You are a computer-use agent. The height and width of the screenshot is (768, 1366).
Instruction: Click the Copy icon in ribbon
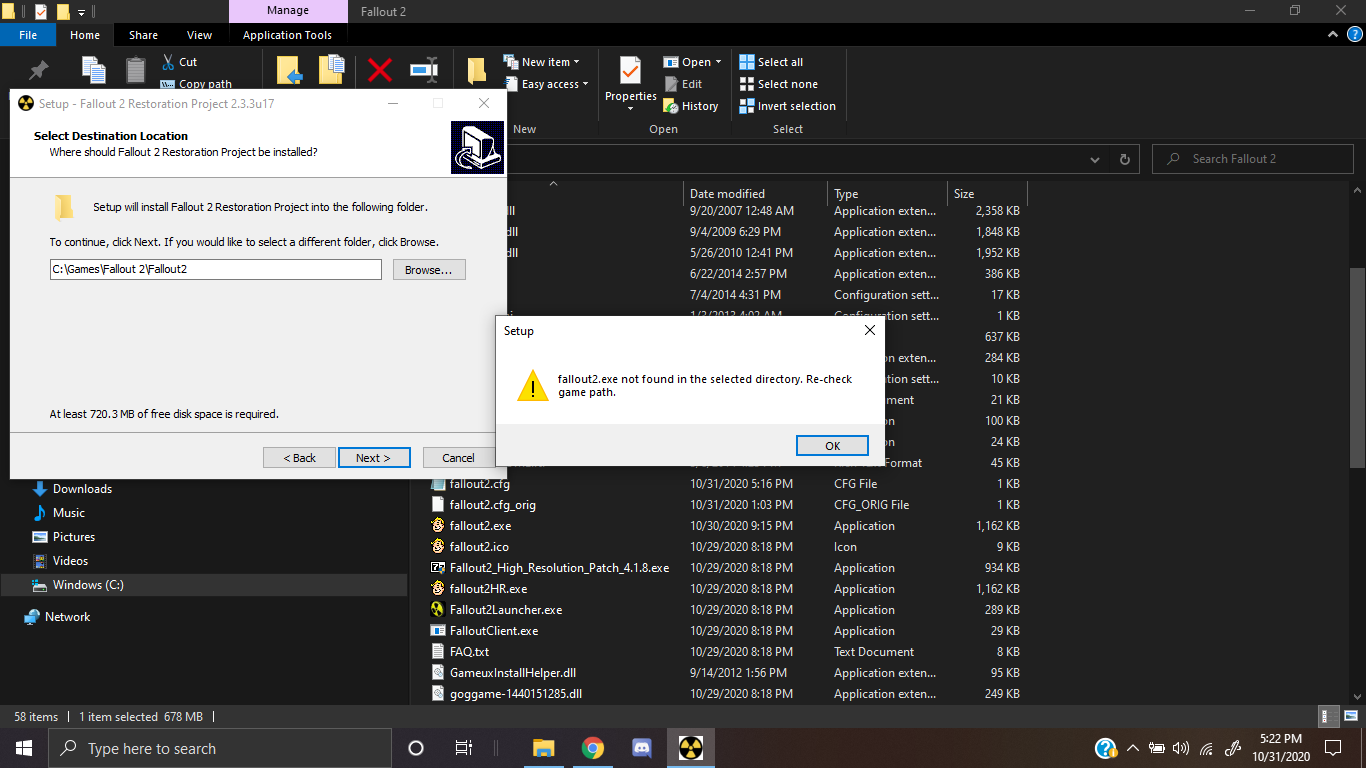[94, 69]
